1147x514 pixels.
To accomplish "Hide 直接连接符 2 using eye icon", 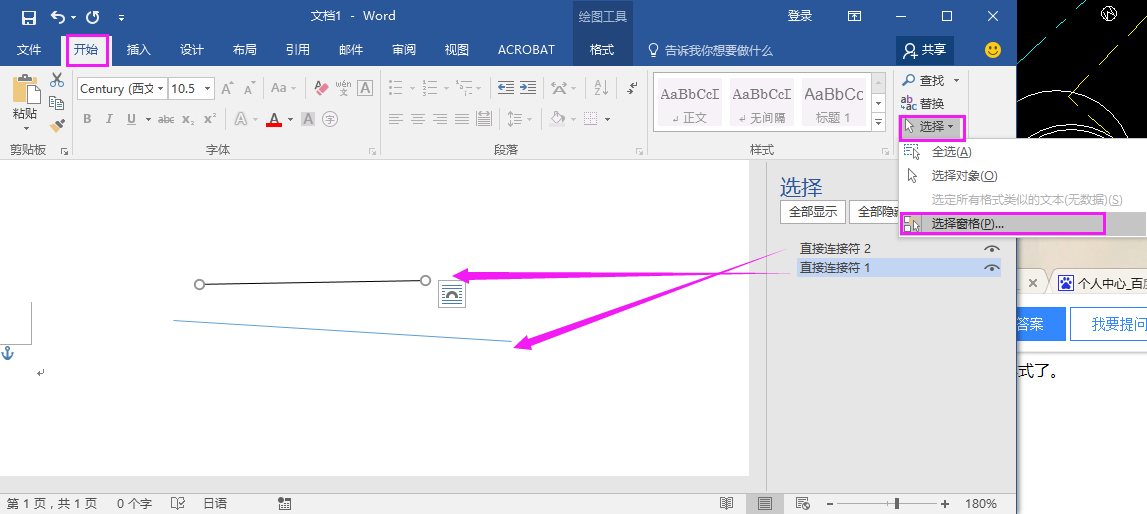I will (991, 249).
